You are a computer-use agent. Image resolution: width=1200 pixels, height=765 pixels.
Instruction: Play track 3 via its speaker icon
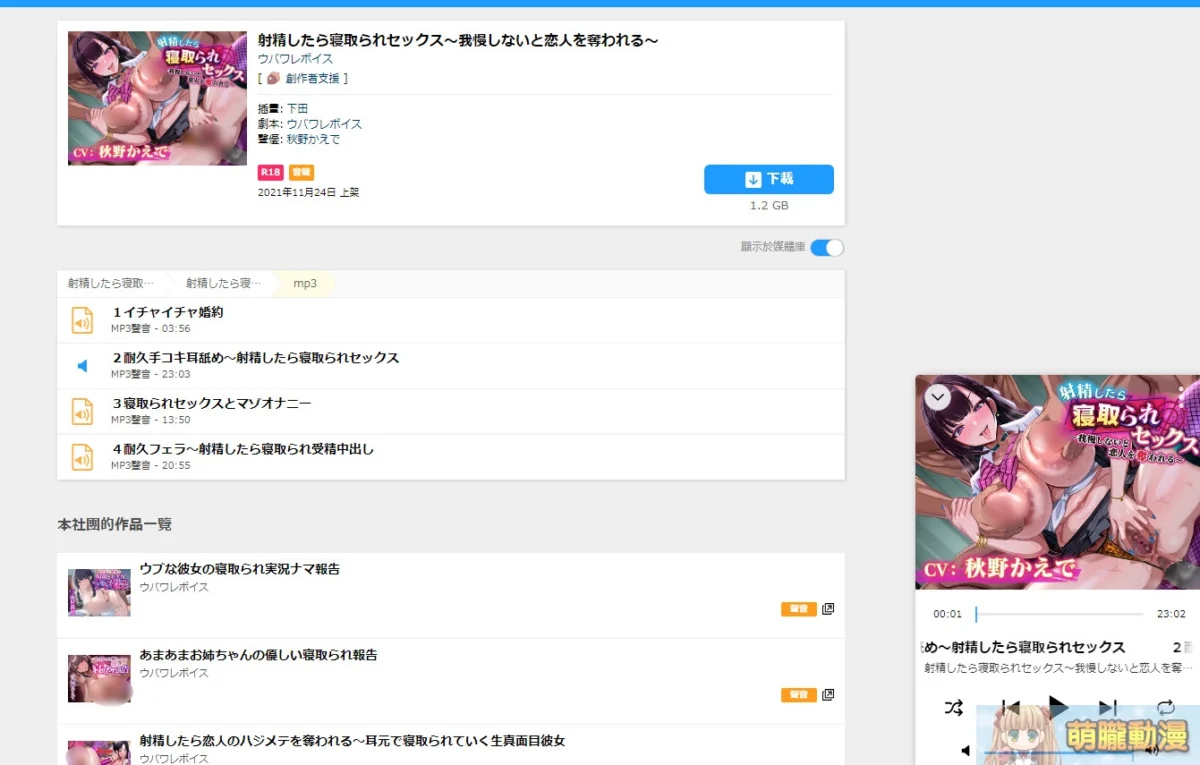click(x=82, y=411)
